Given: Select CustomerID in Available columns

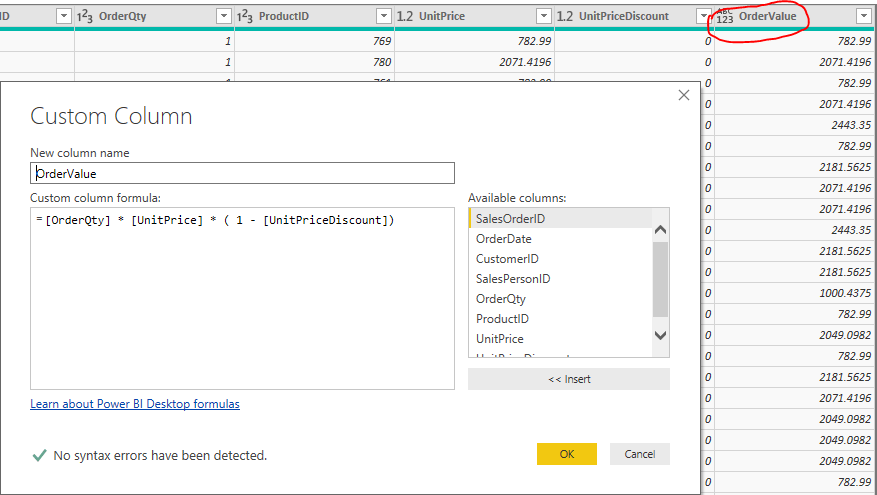Looking at the screenshot, I should 560,259.
